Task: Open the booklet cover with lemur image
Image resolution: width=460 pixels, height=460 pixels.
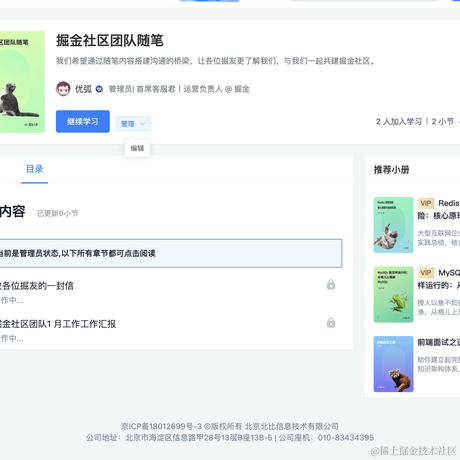Action: click(x=22, y=82)
